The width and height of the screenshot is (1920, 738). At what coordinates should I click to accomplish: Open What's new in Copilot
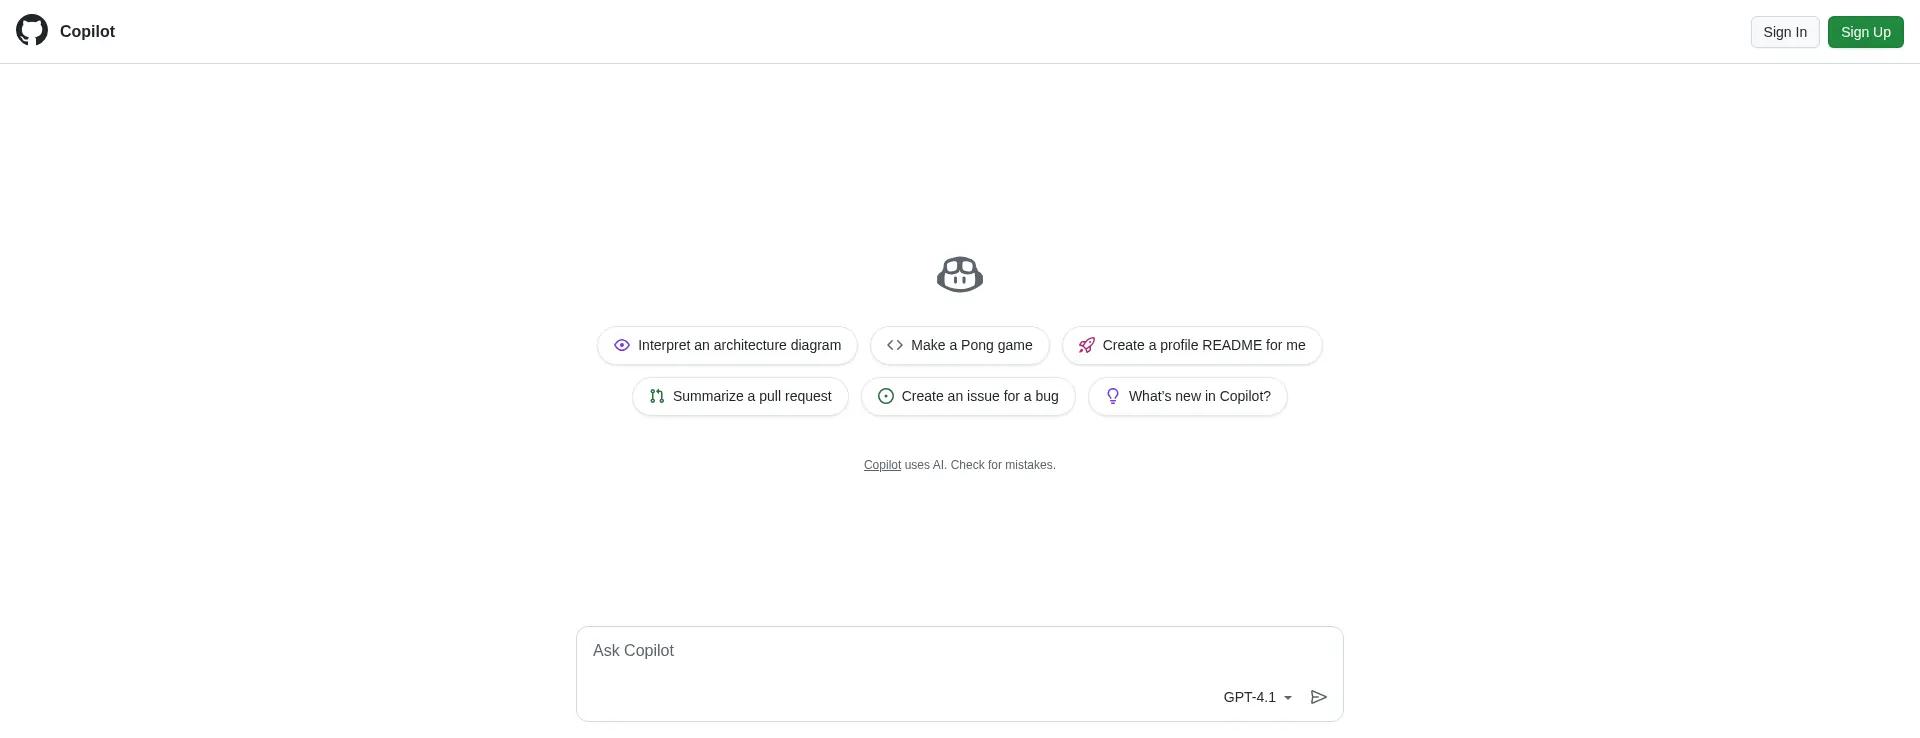click(x=1200, y=396)
